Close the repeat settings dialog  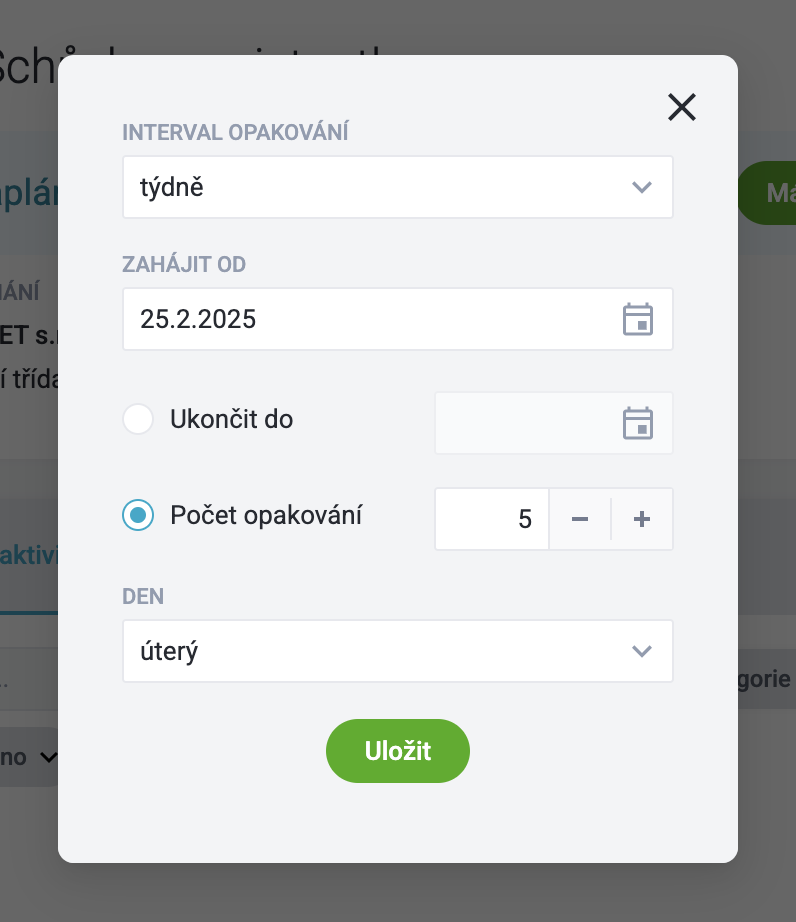[x=682, y=107]
